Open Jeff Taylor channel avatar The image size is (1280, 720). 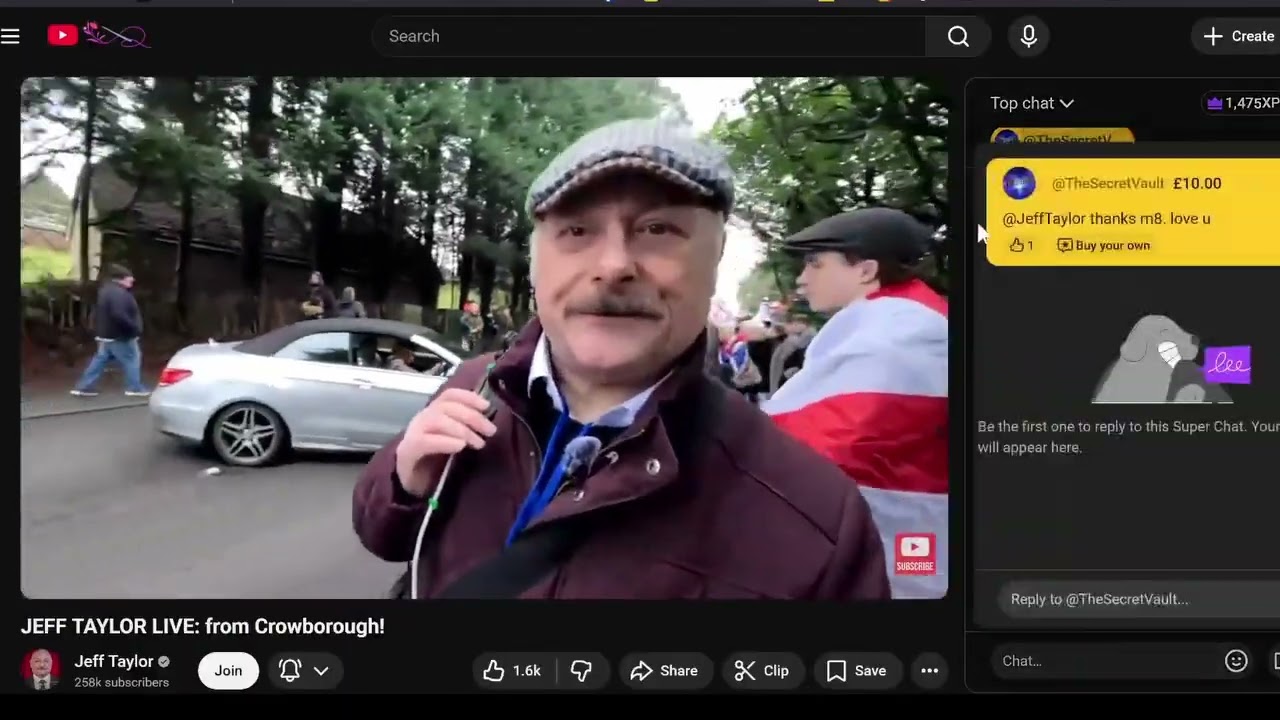[41, 670]
